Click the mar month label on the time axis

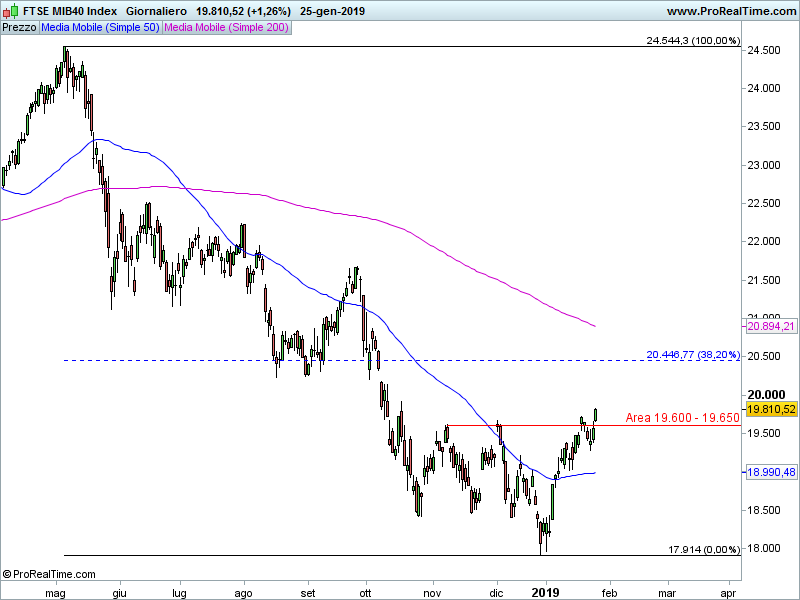667,593
